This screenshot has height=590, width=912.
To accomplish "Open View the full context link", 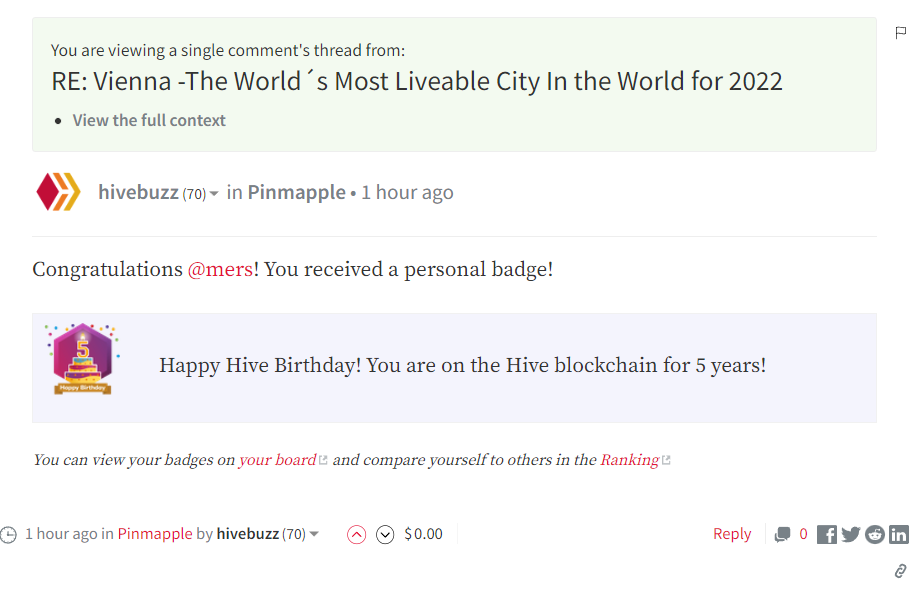I will pos(149,120).
